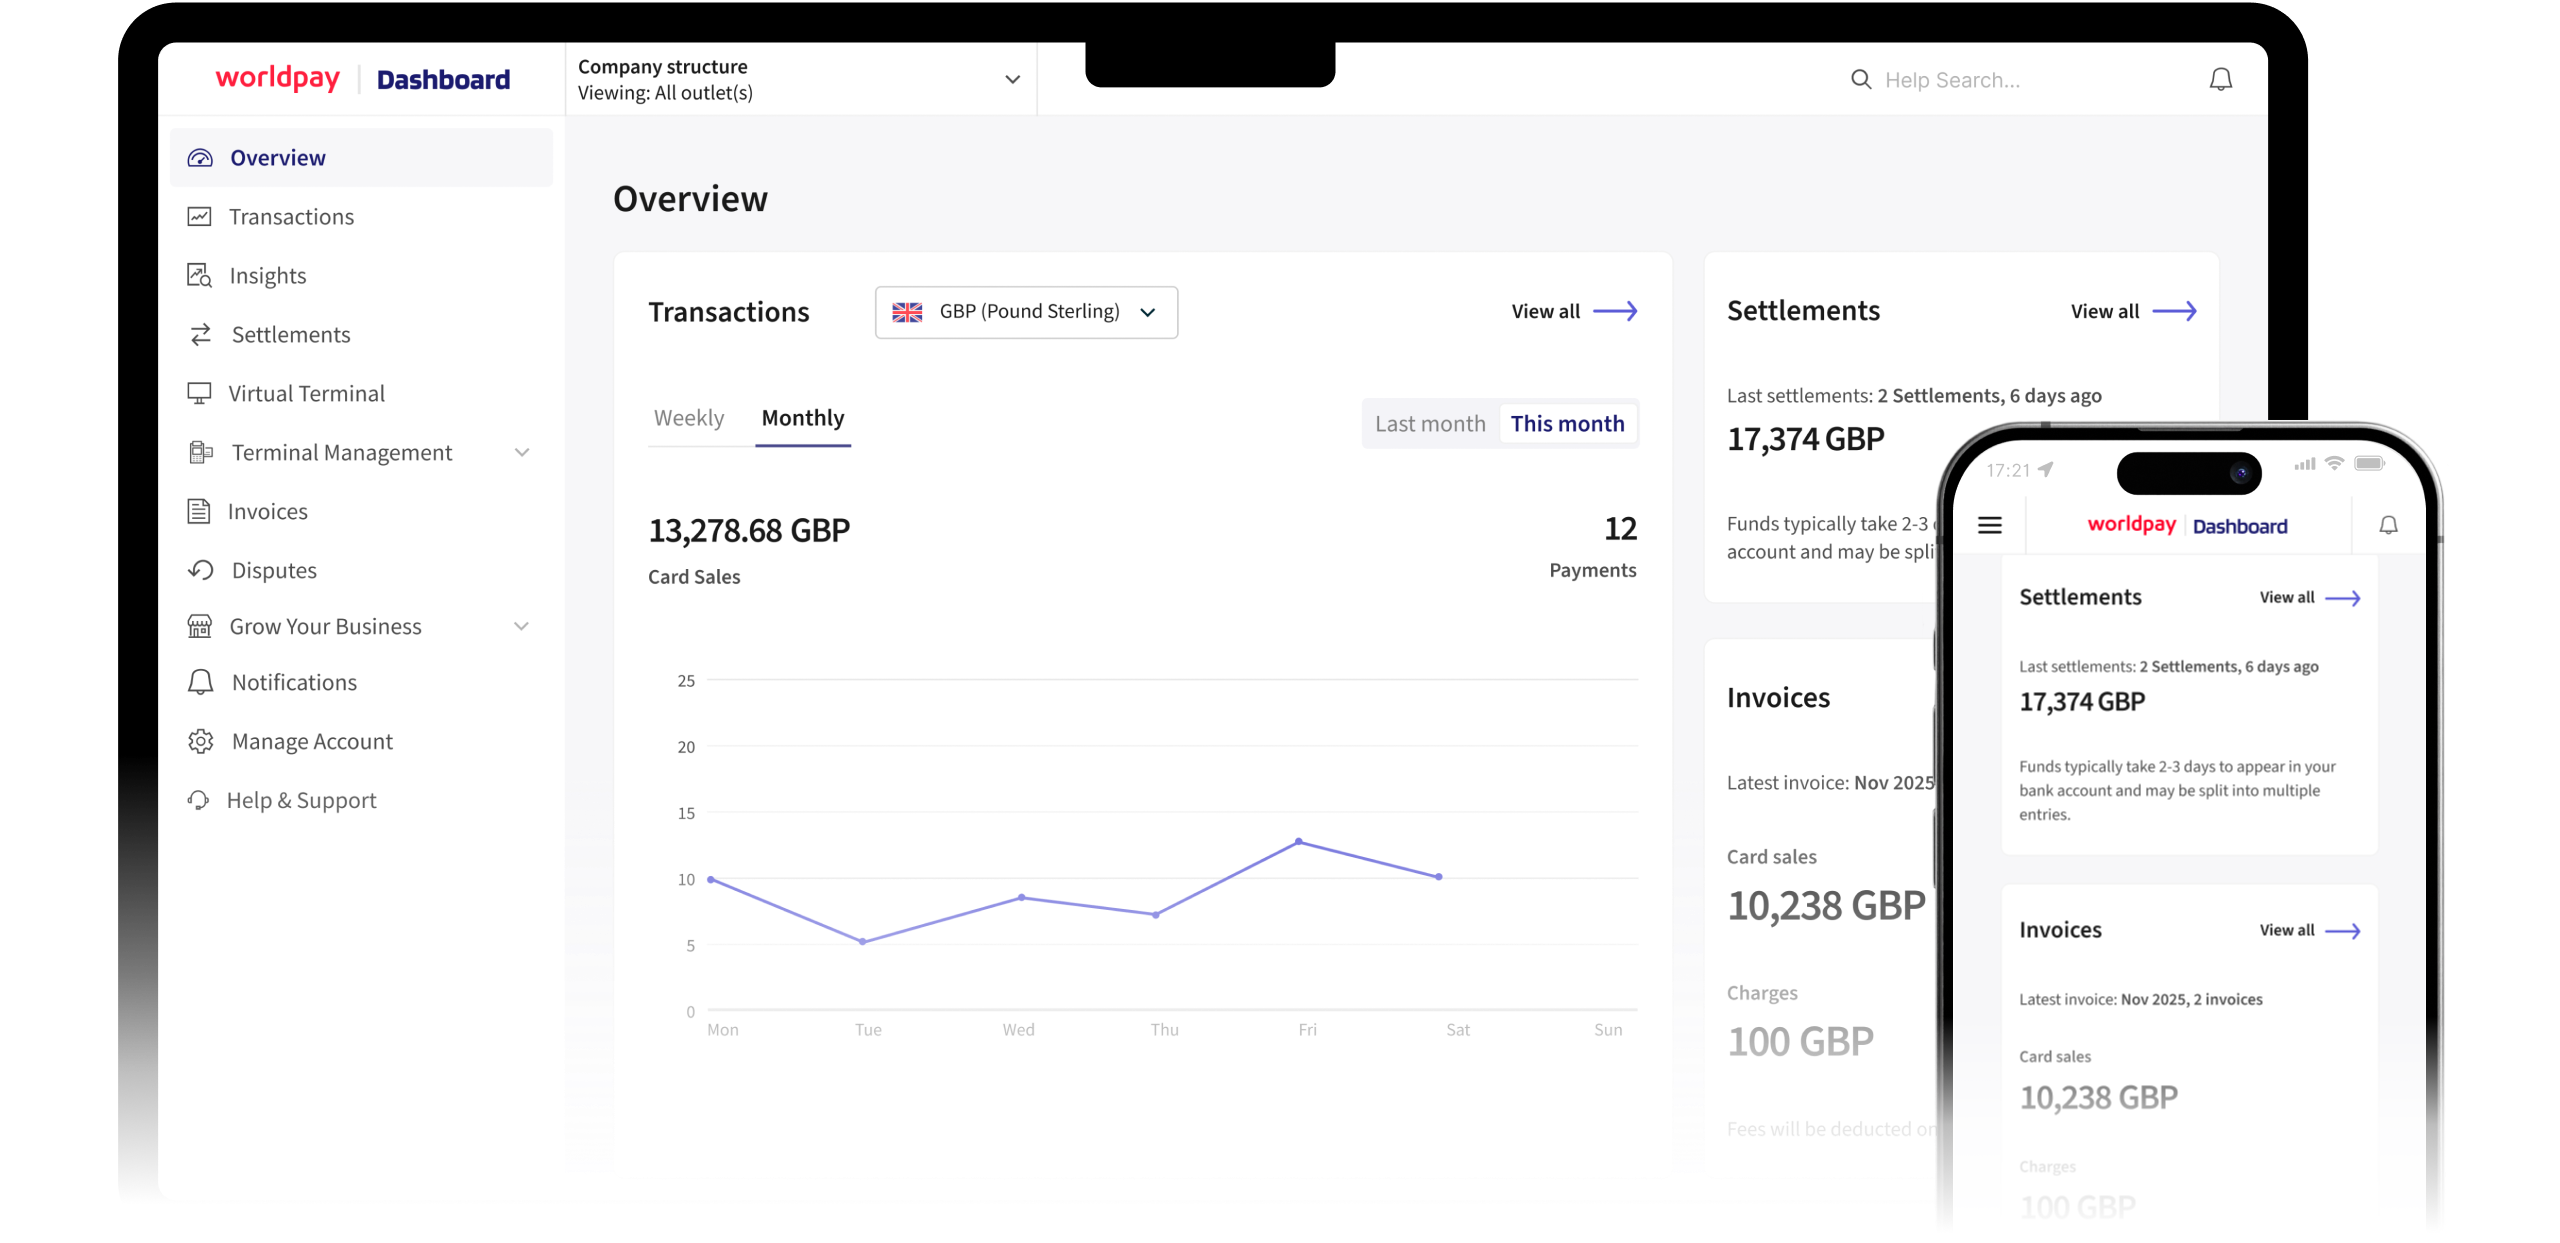This screenshot has width=2560, height=1243.
Task: Open Transactions in the sidebar menu
Action: (x=361, y=216)
